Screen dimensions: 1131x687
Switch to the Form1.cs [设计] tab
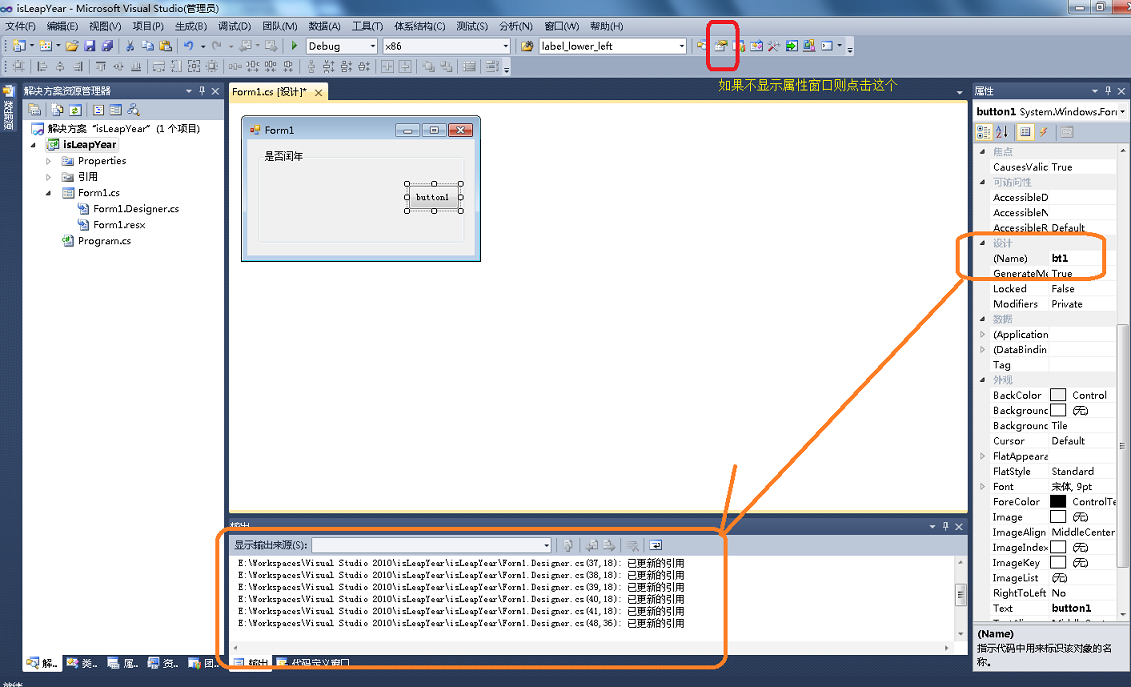coord(268,92)
